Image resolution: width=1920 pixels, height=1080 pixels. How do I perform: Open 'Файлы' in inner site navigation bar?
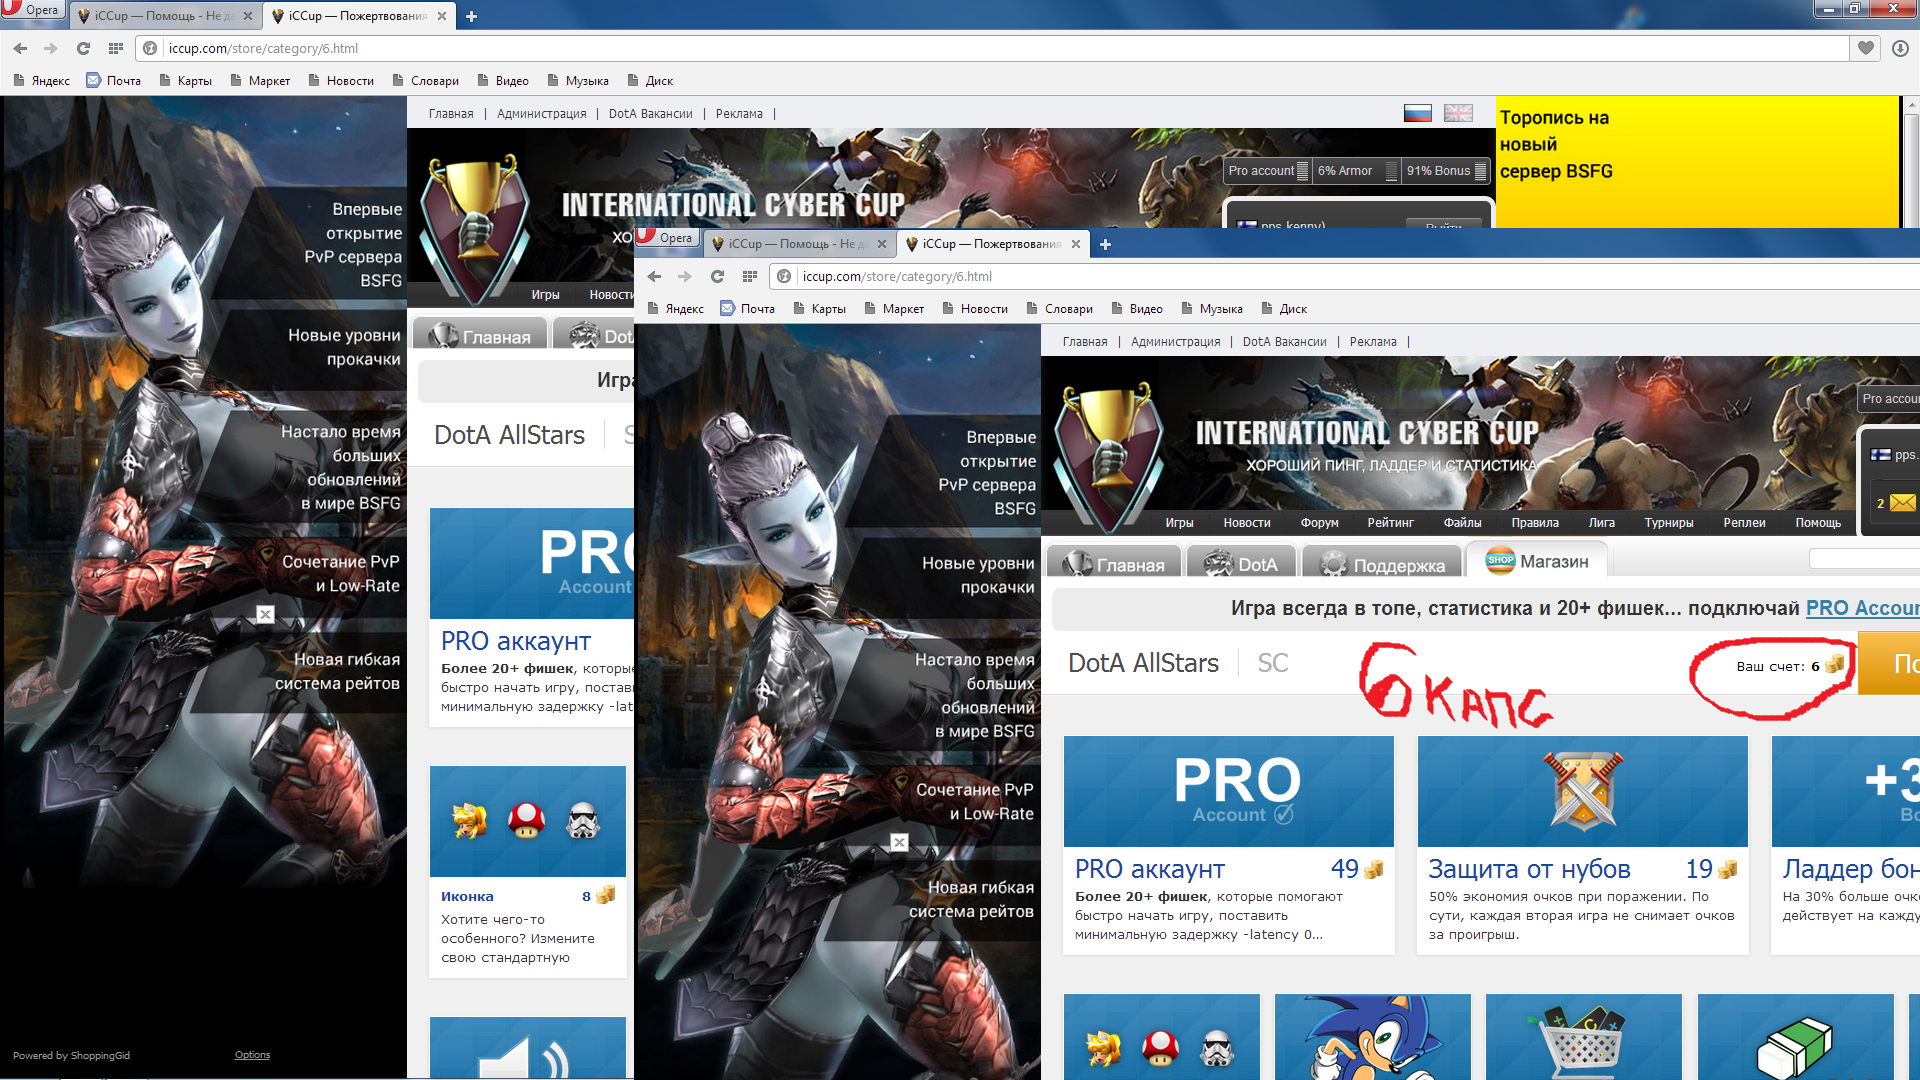tap(1462, 523)
